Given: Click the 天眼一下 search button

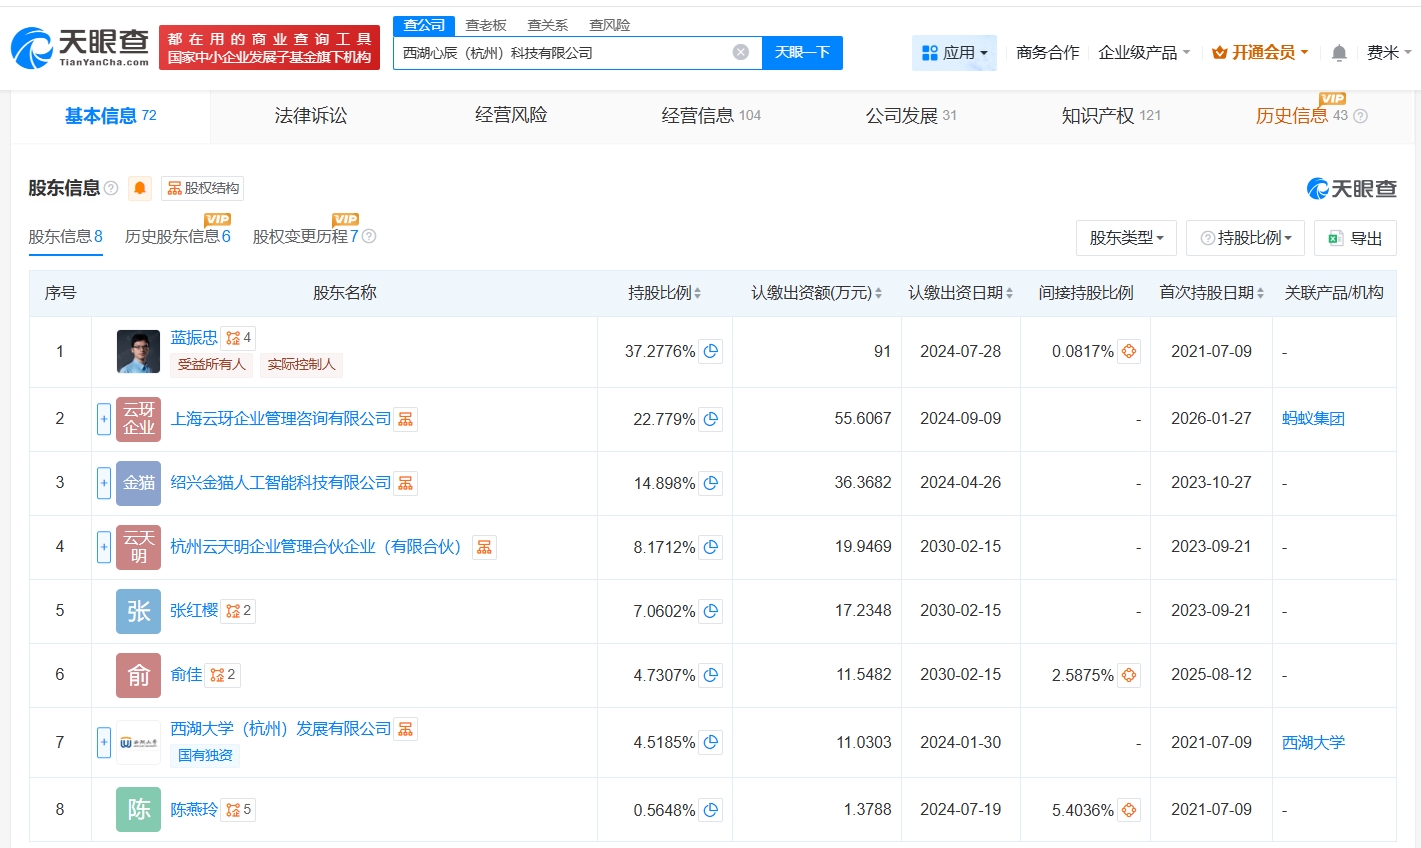Looking at the screenshot, I should [802, 53].
